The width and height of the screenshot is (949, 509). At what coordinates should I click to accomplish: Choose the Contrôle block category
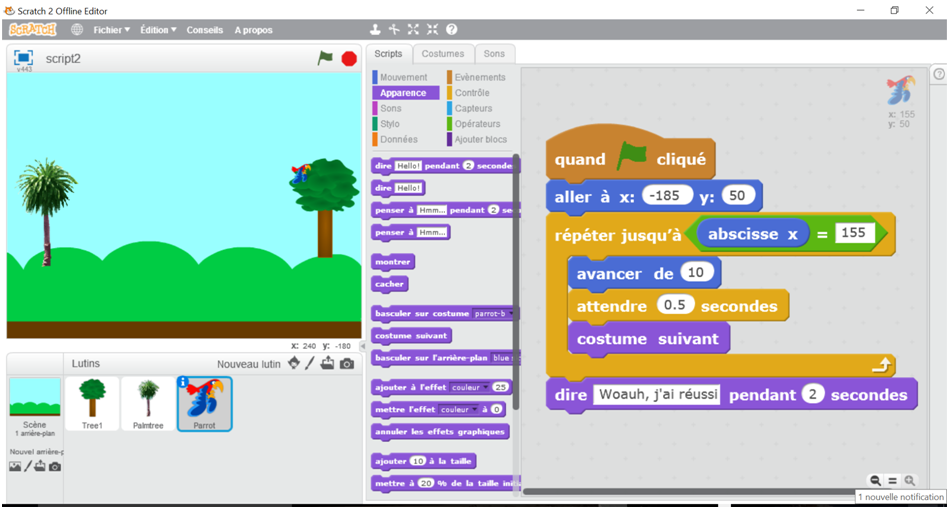pyautogui.click(x=471, y=93)
